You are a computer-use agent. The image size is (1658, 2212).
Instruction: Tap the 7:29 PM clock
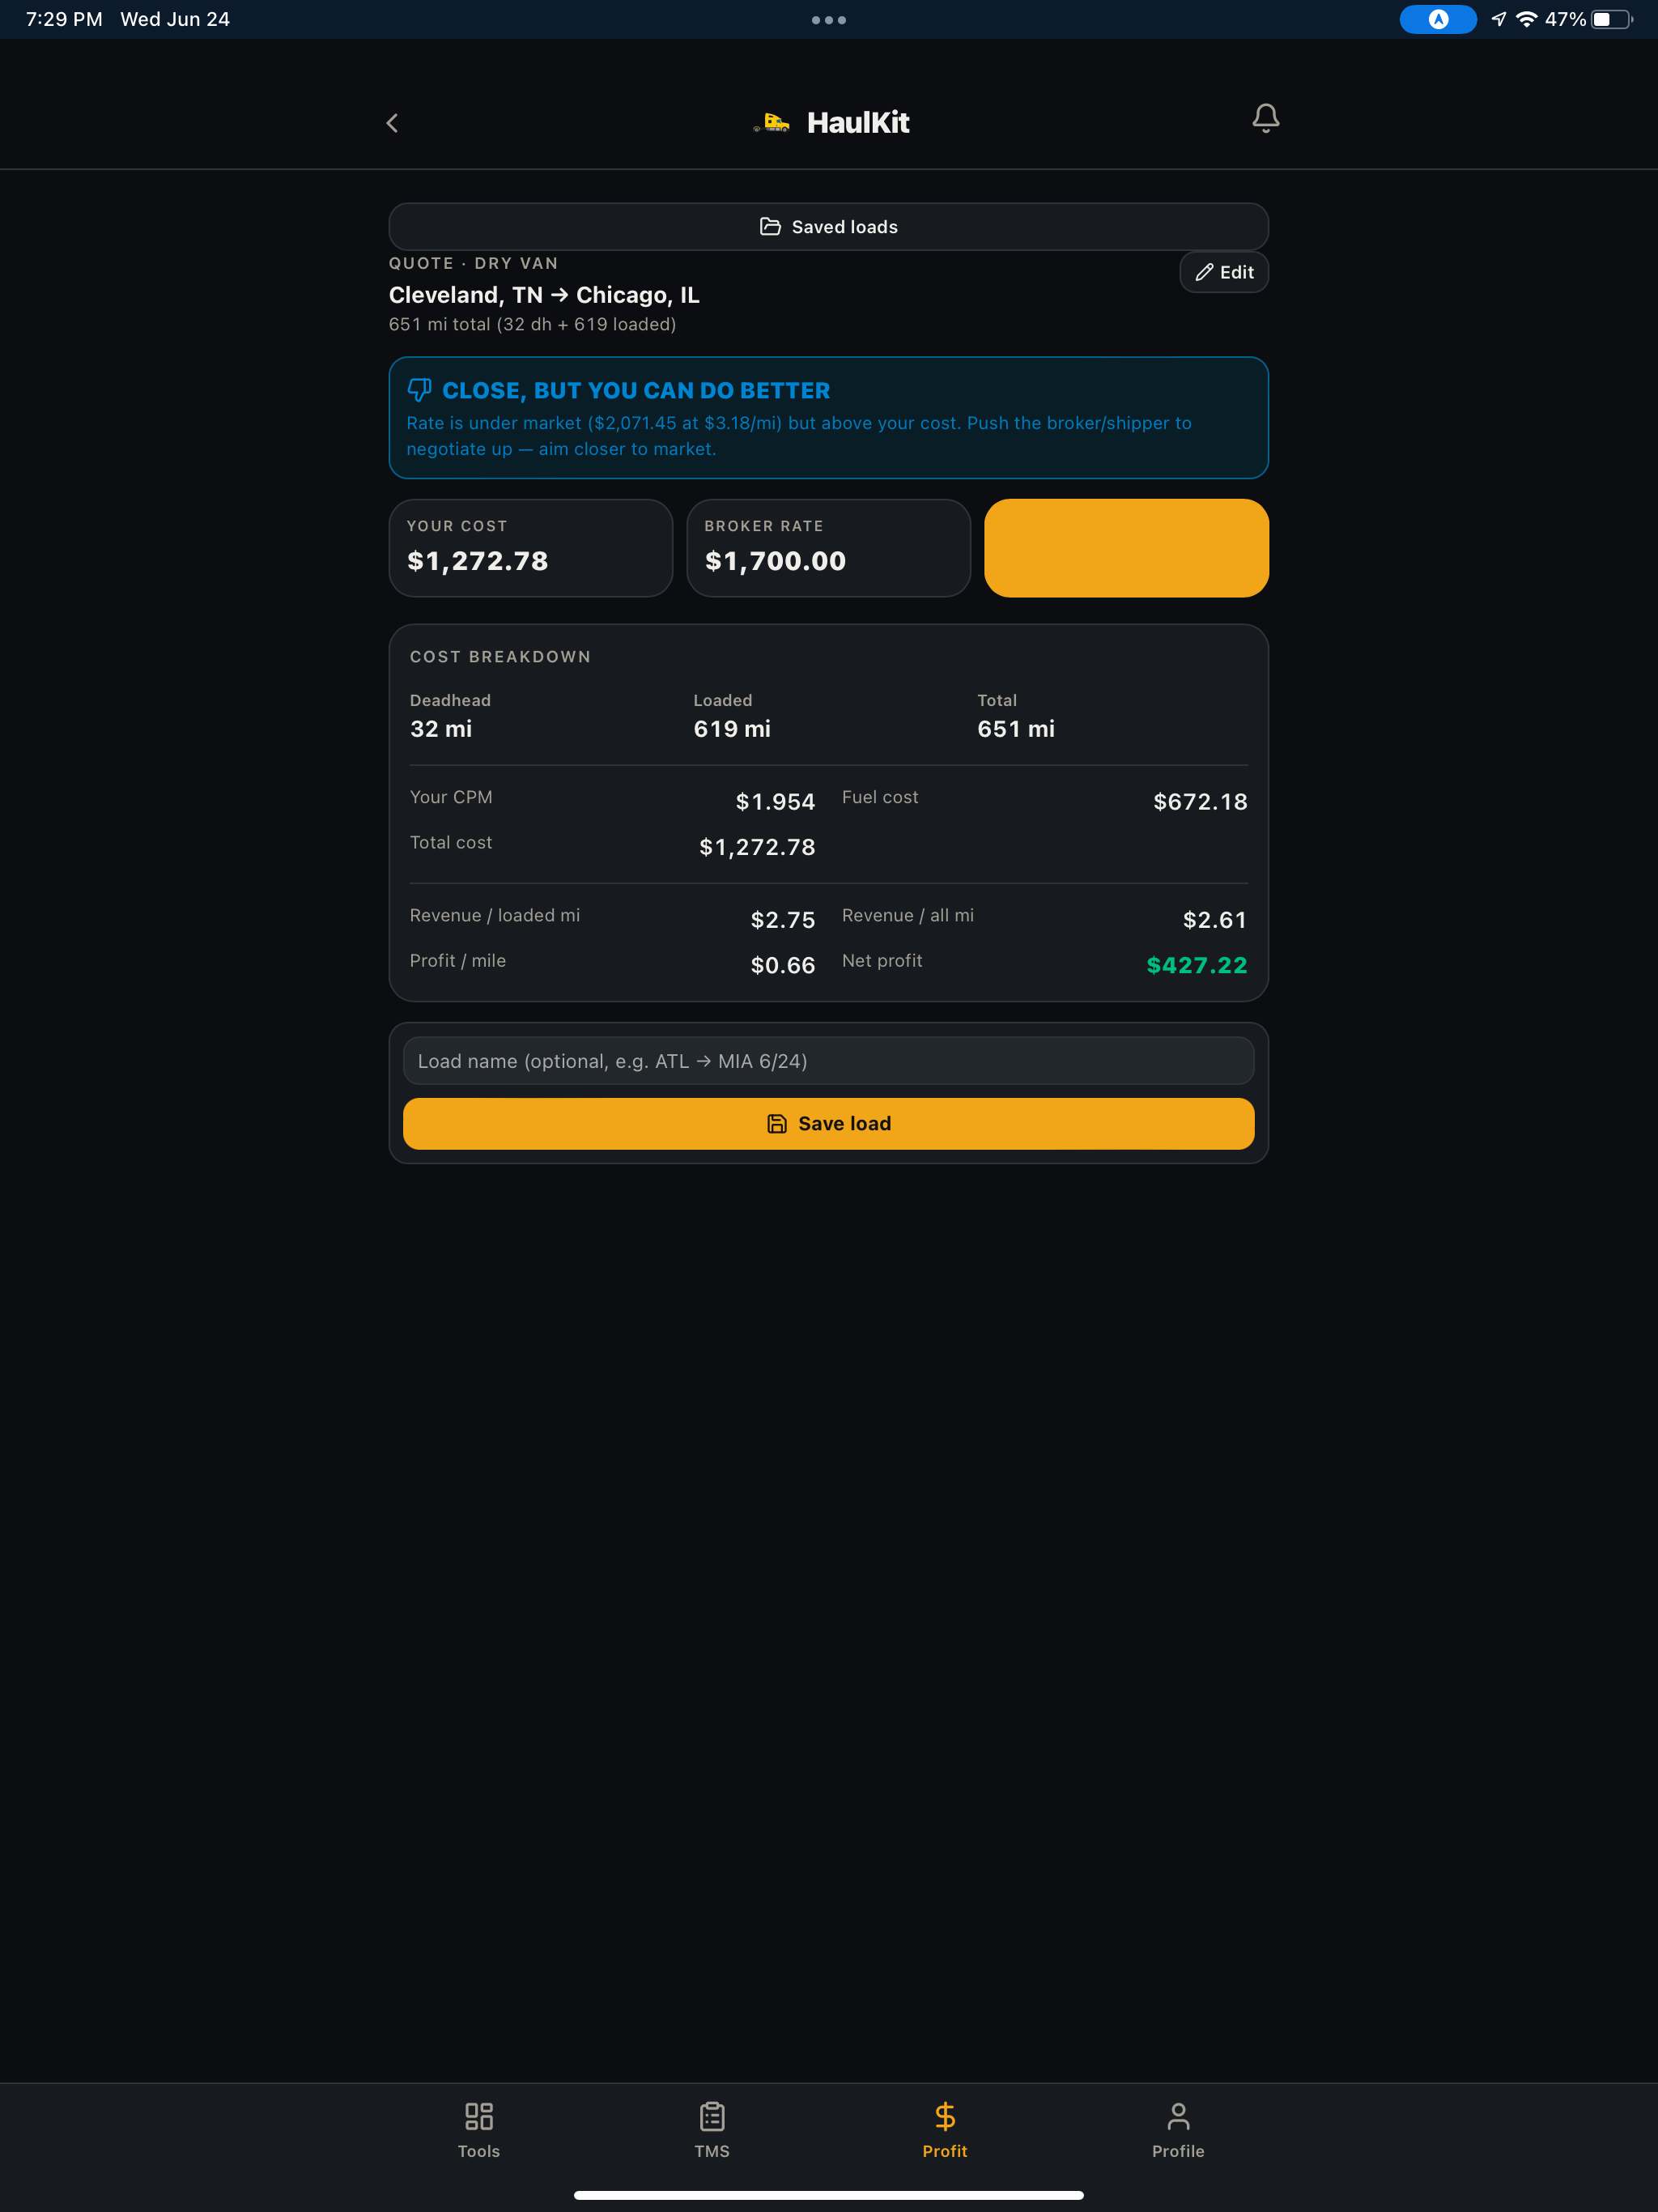[64, 19]
